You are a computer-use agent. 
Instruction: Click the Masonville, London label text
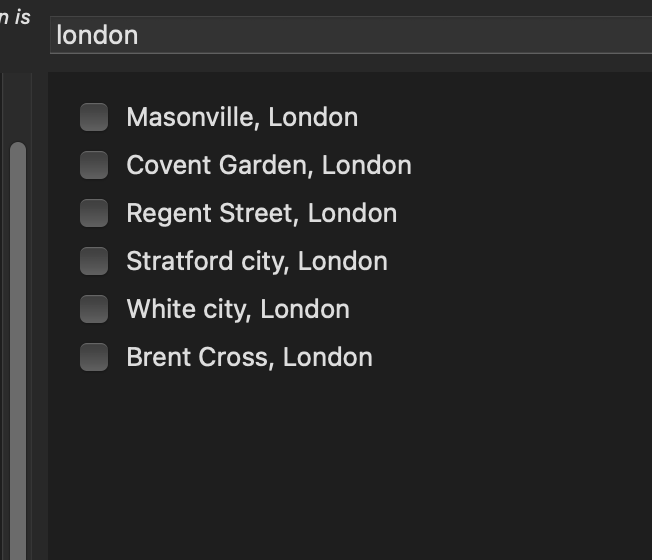click(x=242, y=117)
